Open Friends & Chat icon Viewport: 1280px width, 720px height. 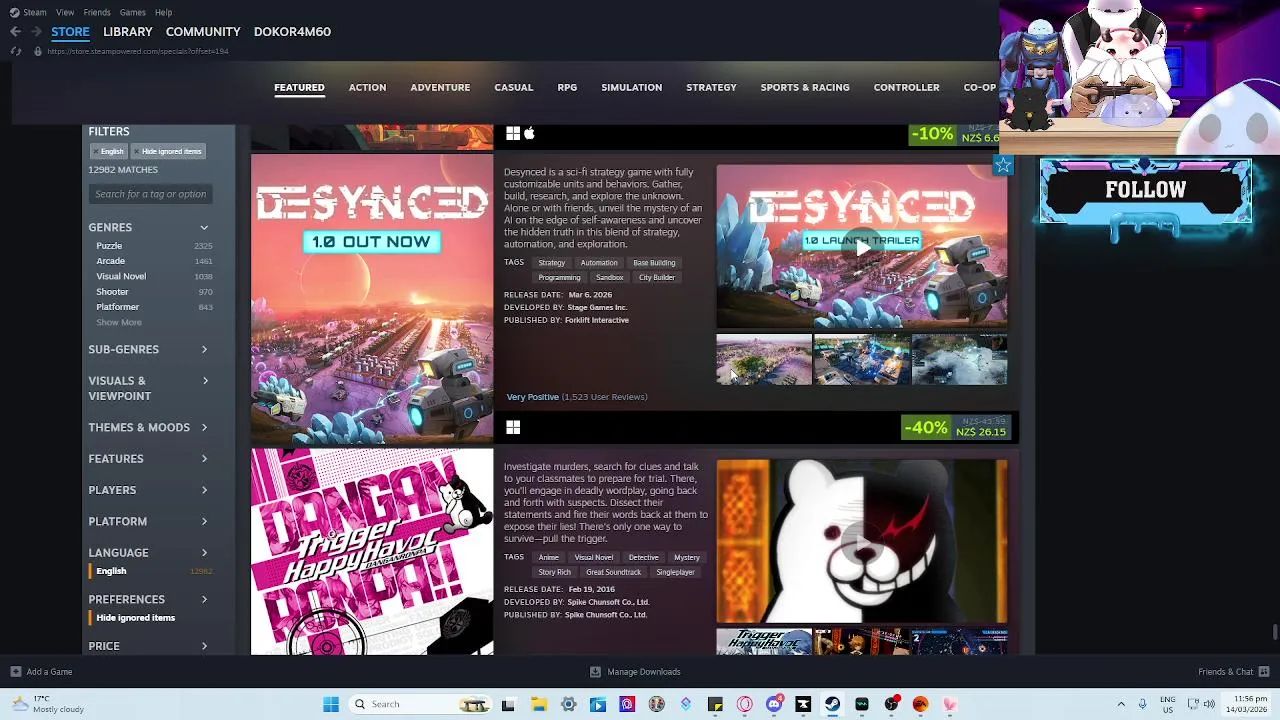pyautogui.click(x=1264, y=672)
